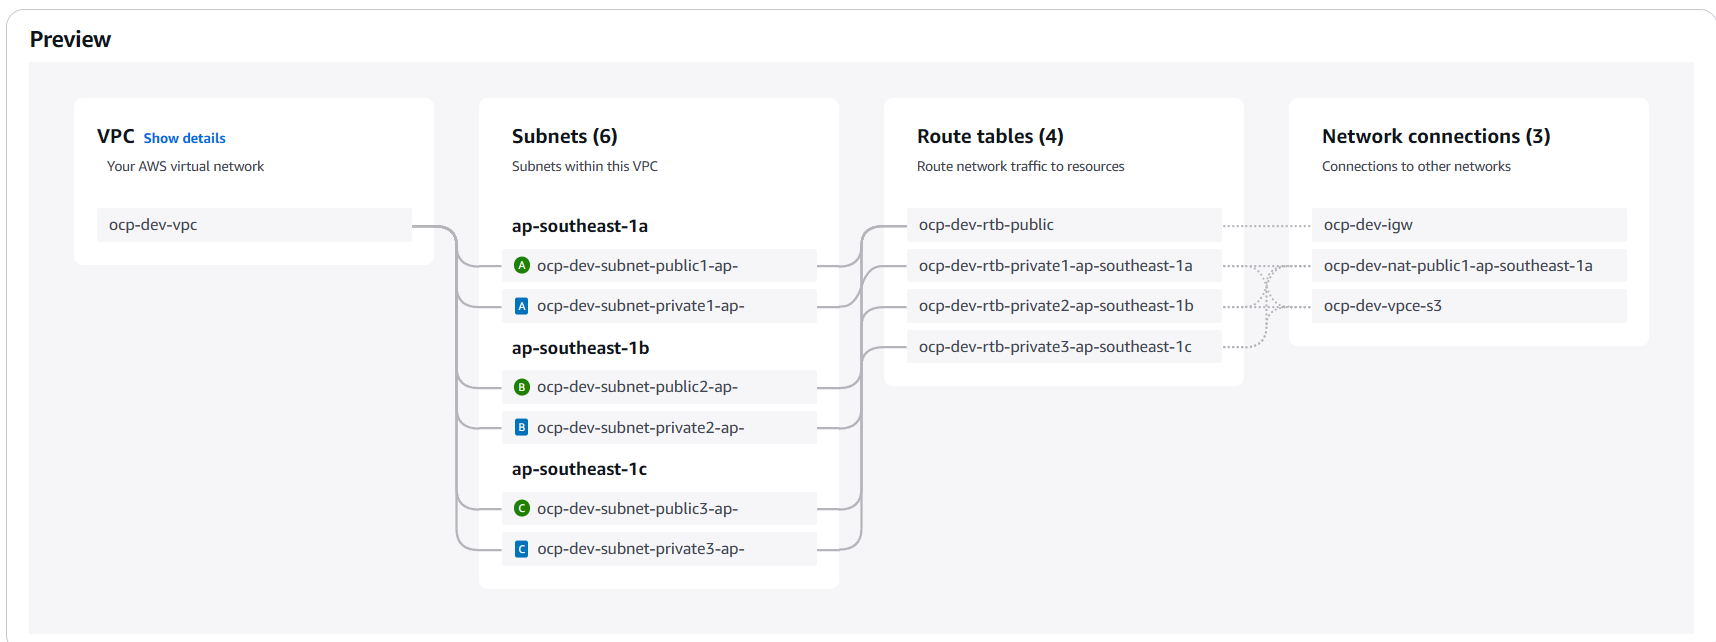
Task: Select ocp-dev-rtb-private2-ap-southeast-1b route table
Action: [1063, 306]
